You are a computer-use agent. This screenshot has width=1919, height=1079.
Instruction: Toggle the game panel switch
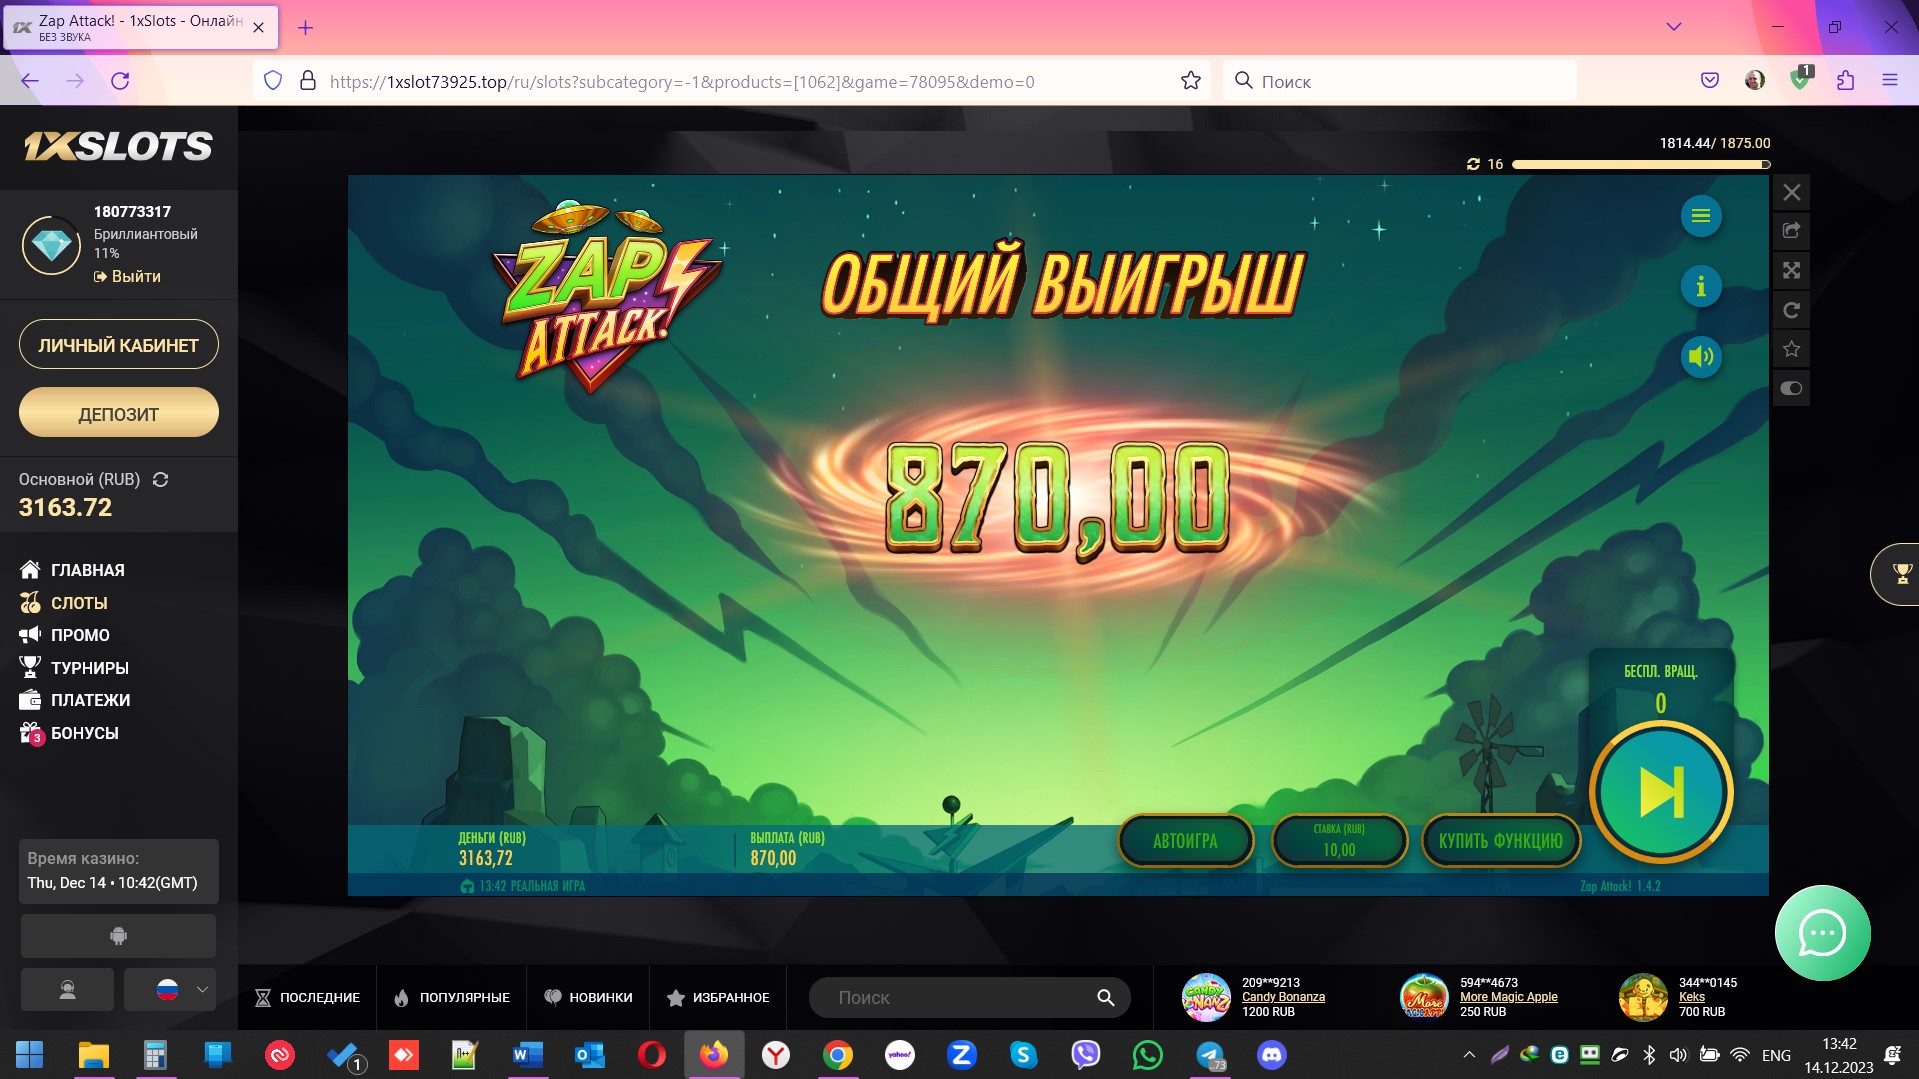1791,388
